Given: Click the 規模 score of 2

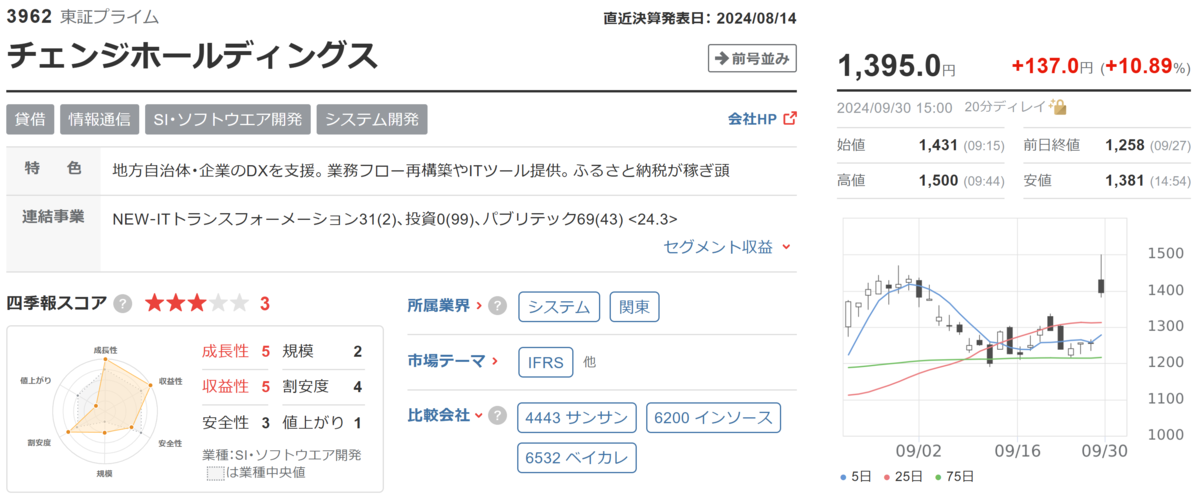Looking at the screenshot, I should pos(357,351).
